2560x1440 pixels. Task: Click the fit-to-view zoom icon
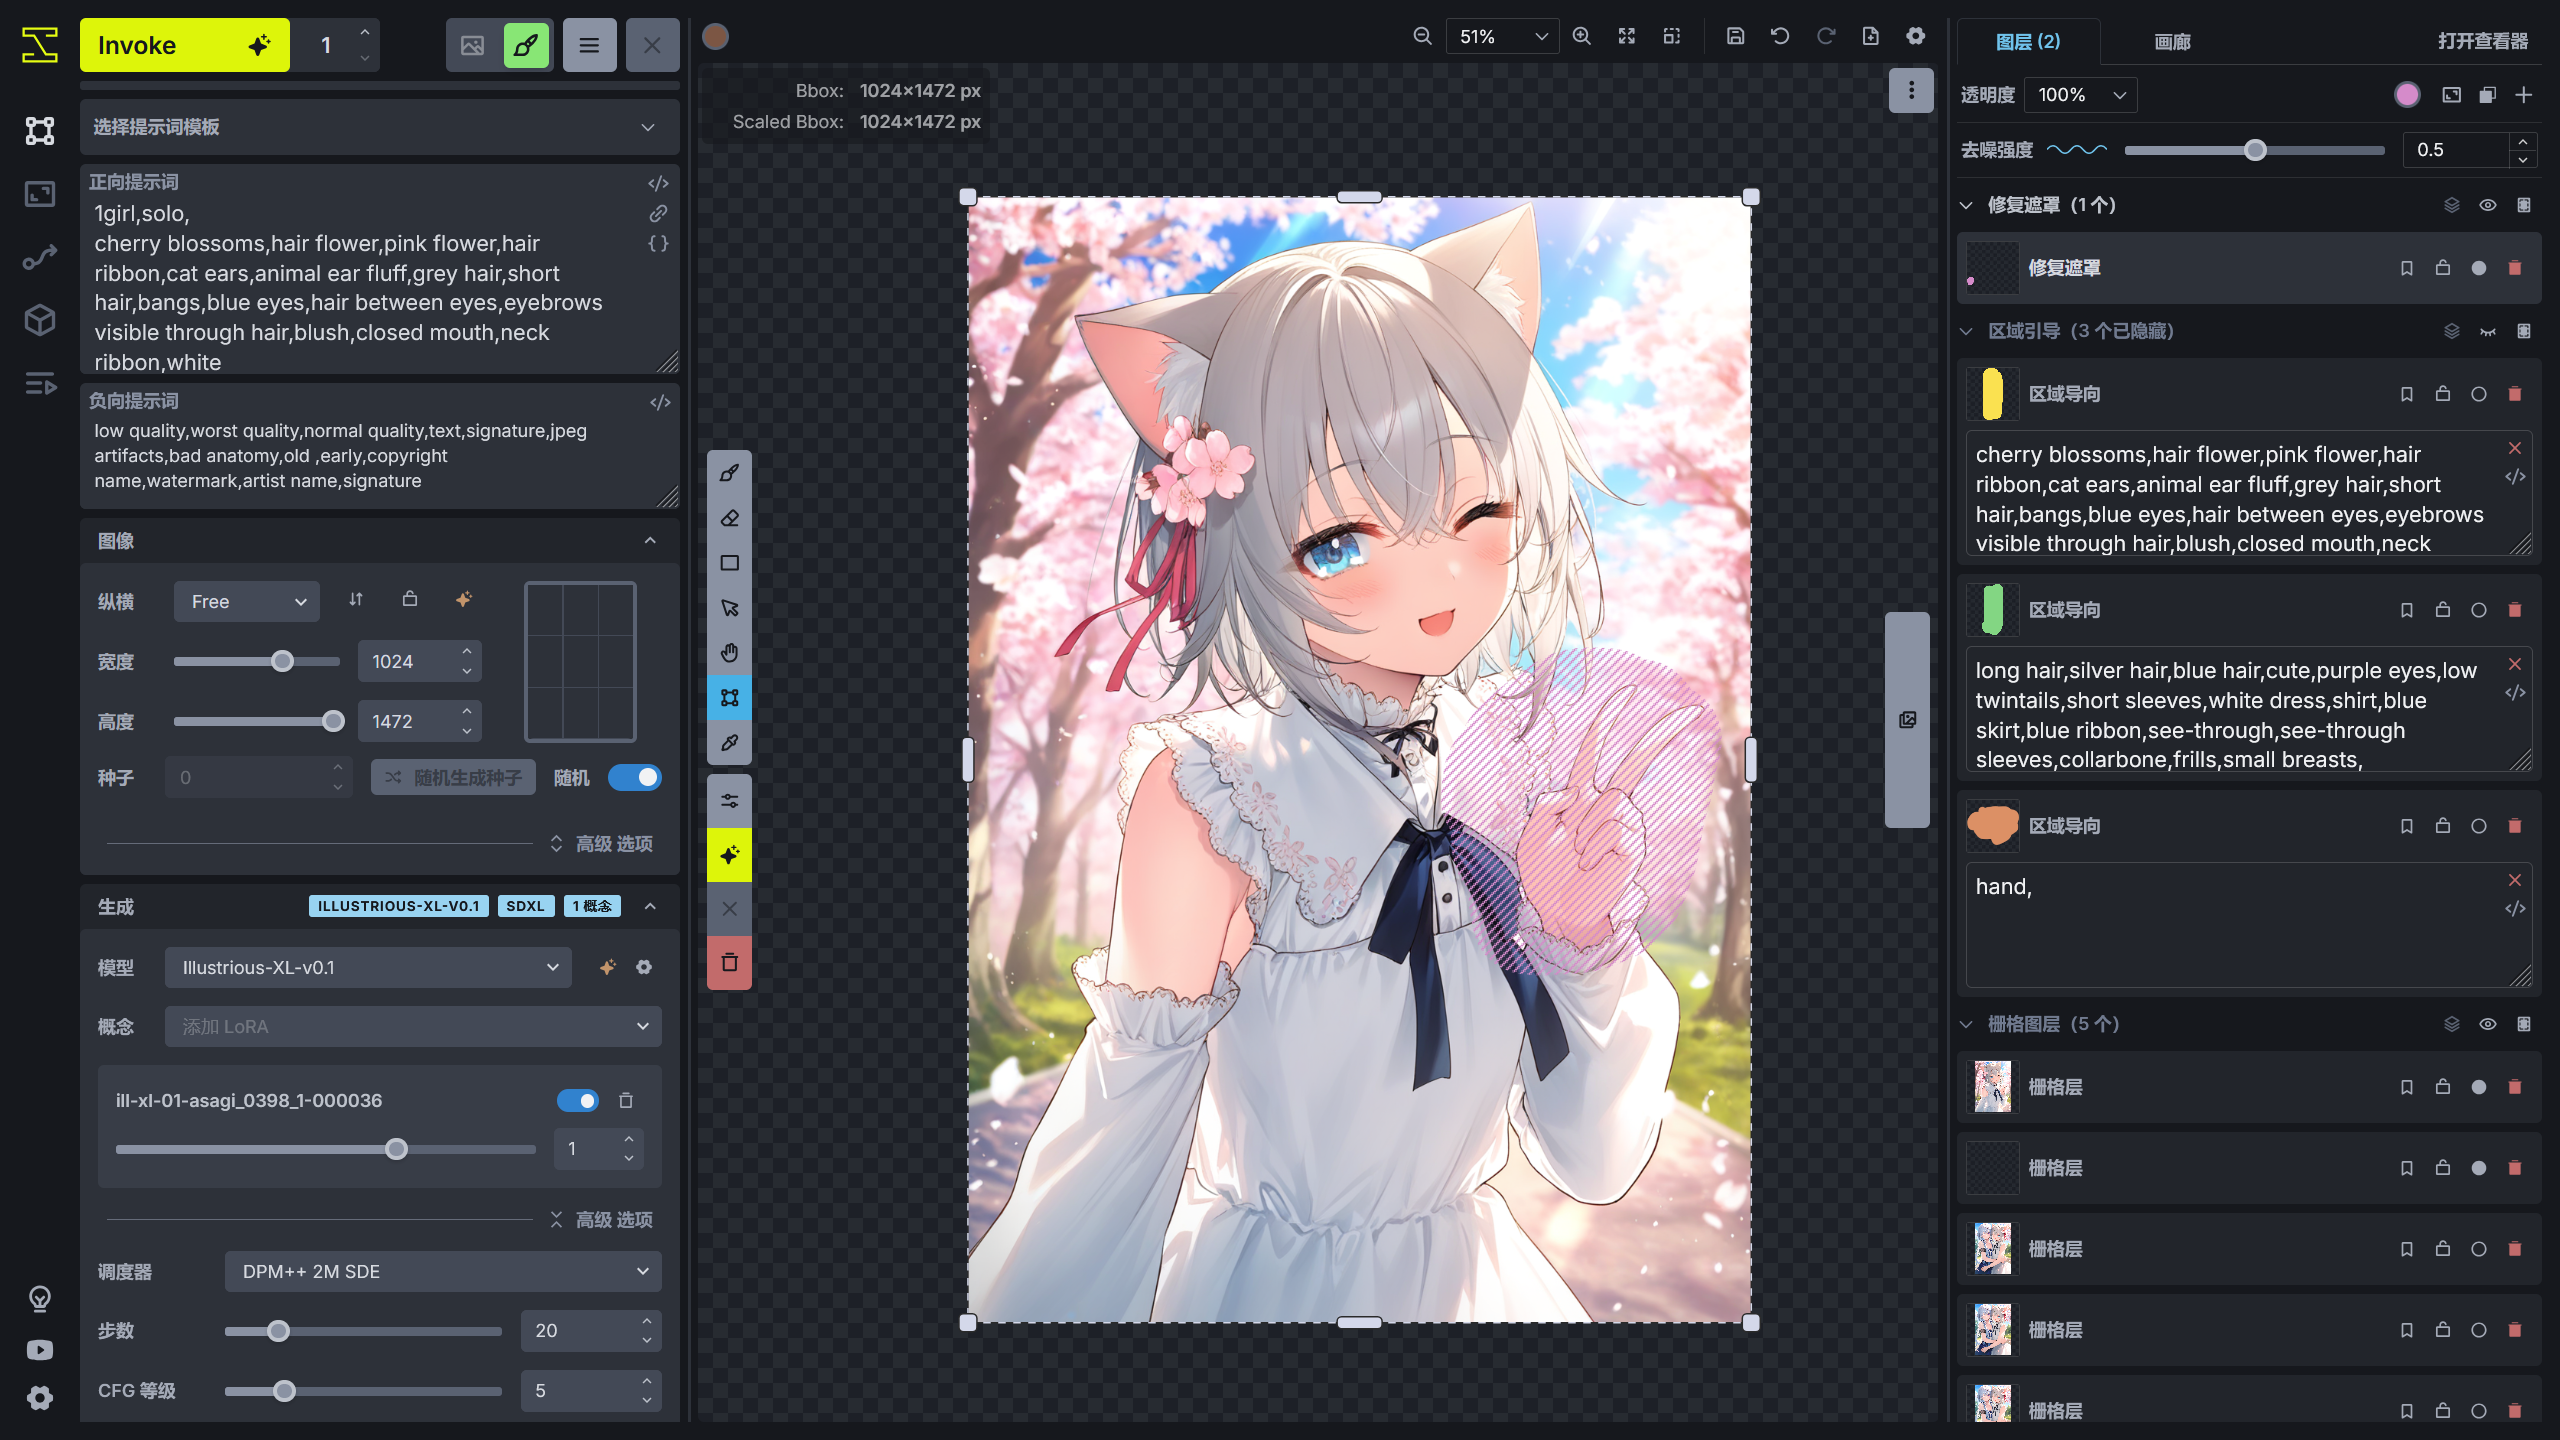(x=1627, y=36)
